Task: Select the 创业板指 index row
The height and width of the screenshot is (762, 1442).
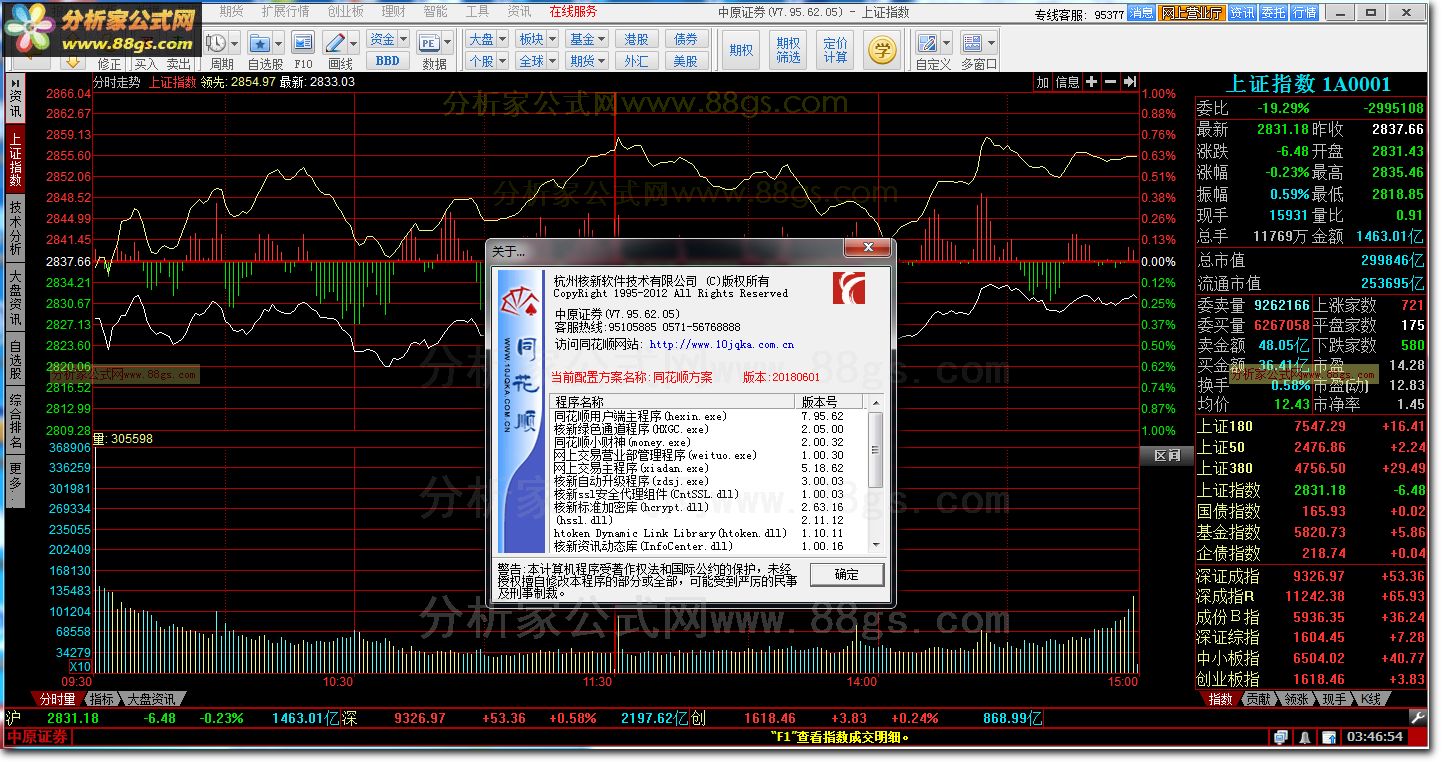Action: 1313,679
